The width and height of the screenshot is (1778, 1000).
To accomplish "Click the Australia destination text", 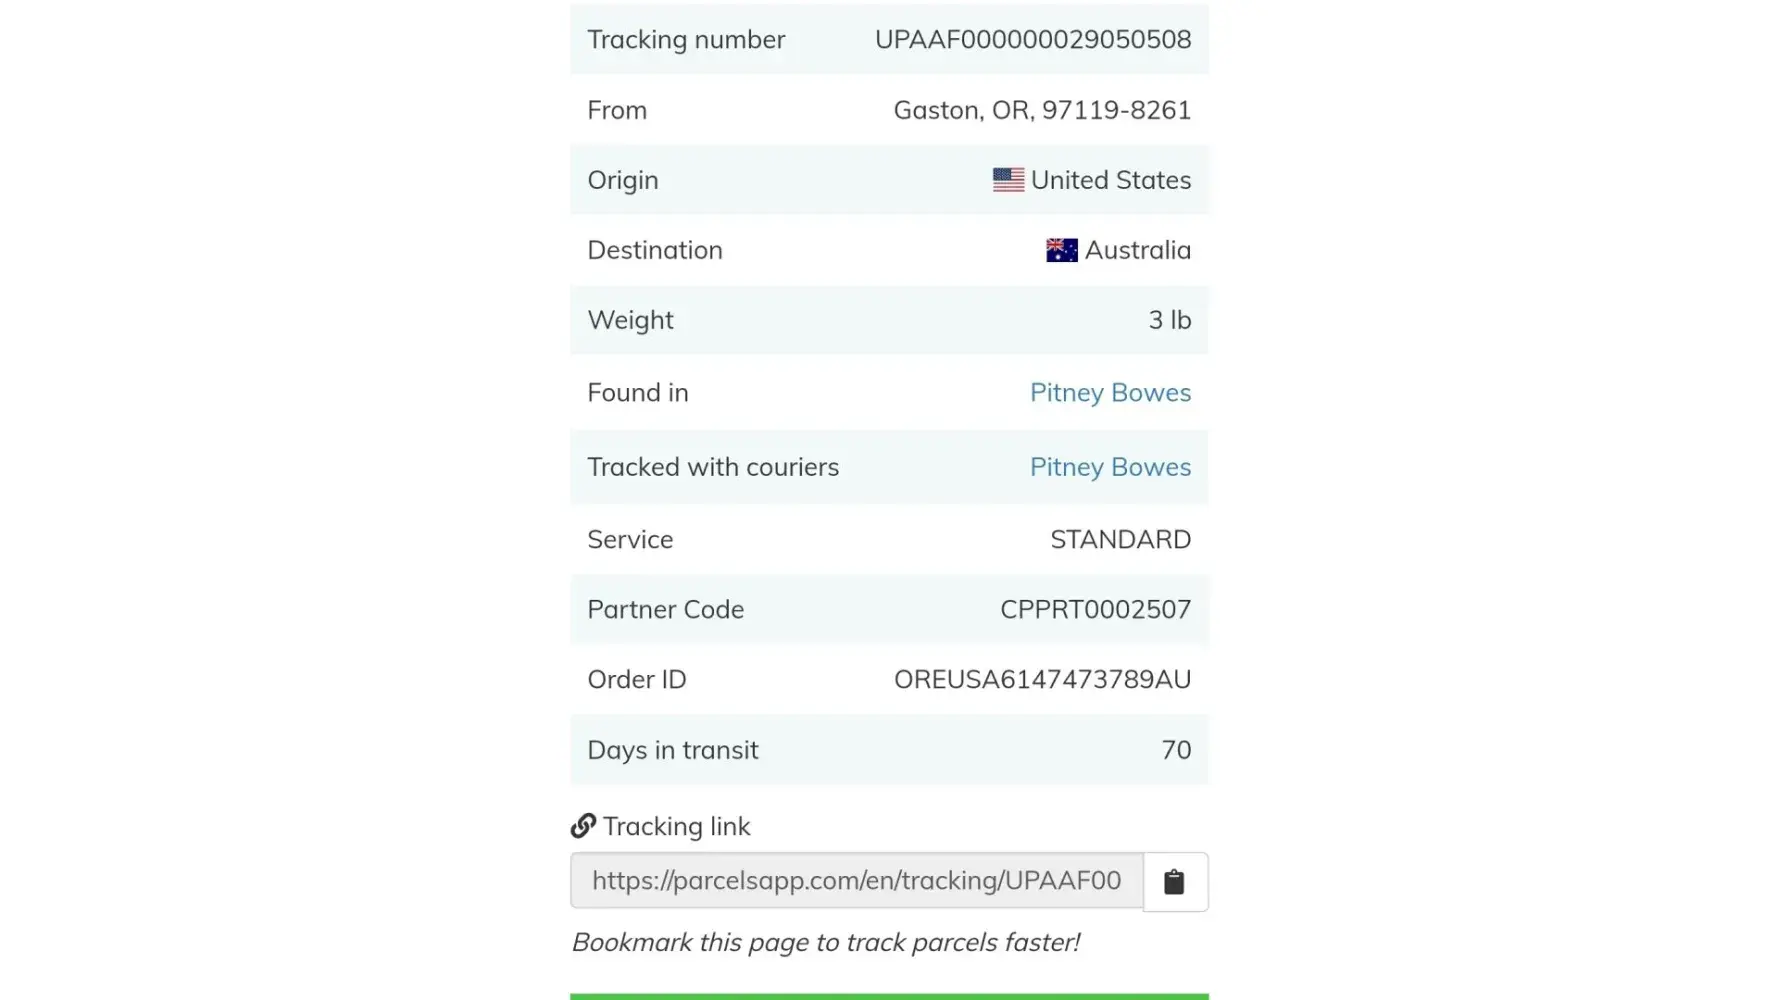I will (x=1137, y=250).
